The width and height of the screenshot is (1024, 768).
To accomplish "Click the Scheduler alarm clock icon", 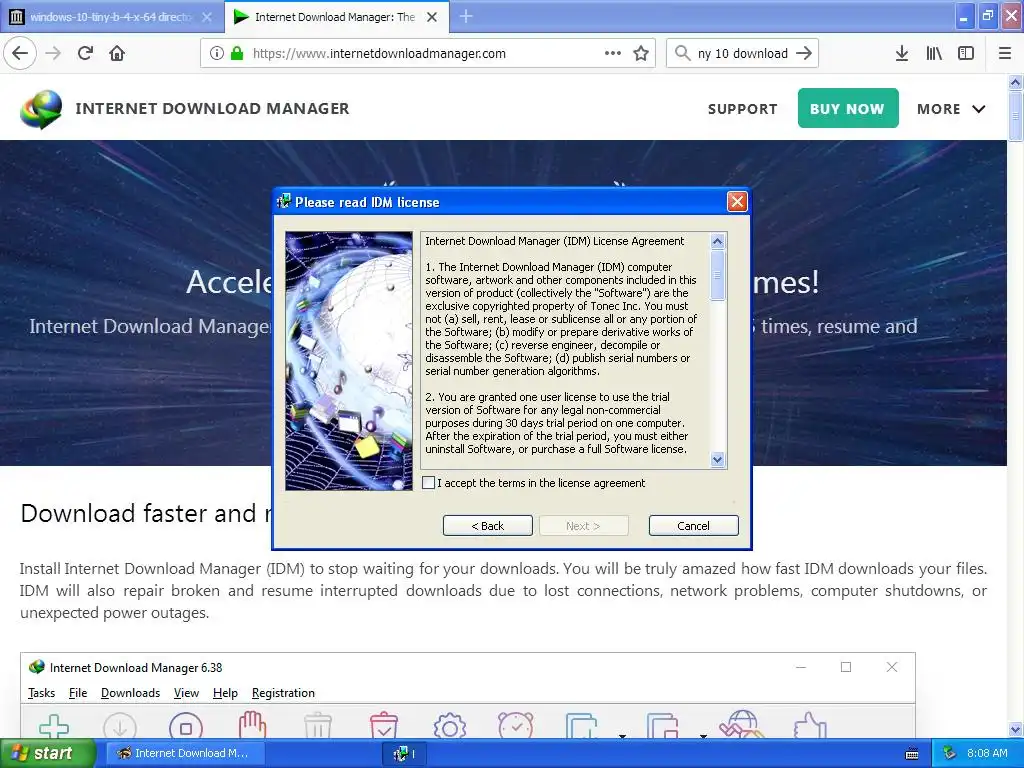I will tap(516, 725).
